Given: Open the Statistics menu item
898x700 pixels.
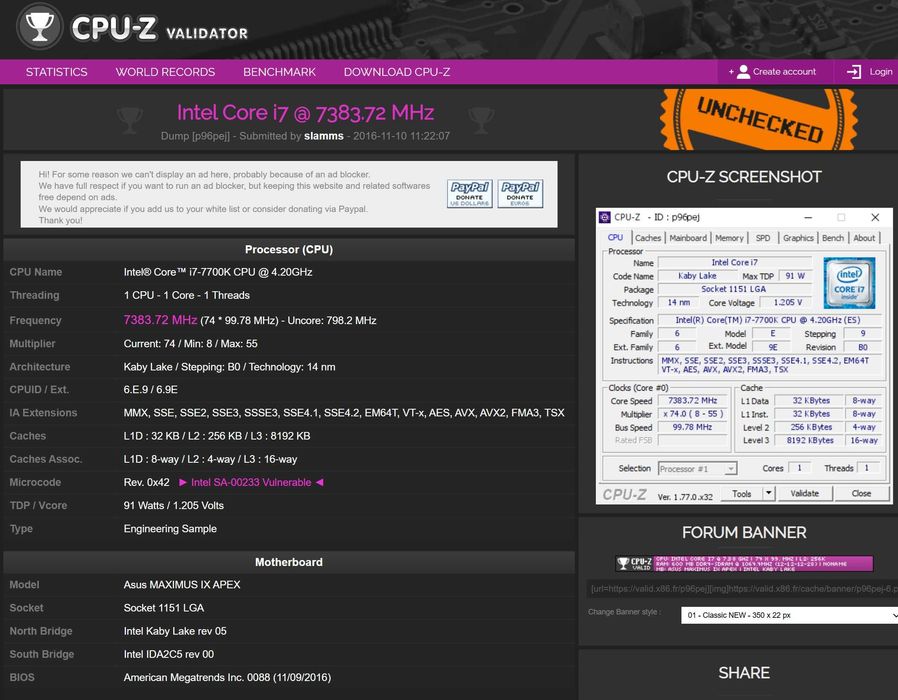Looking at the screenshot, I should (57, 72).
